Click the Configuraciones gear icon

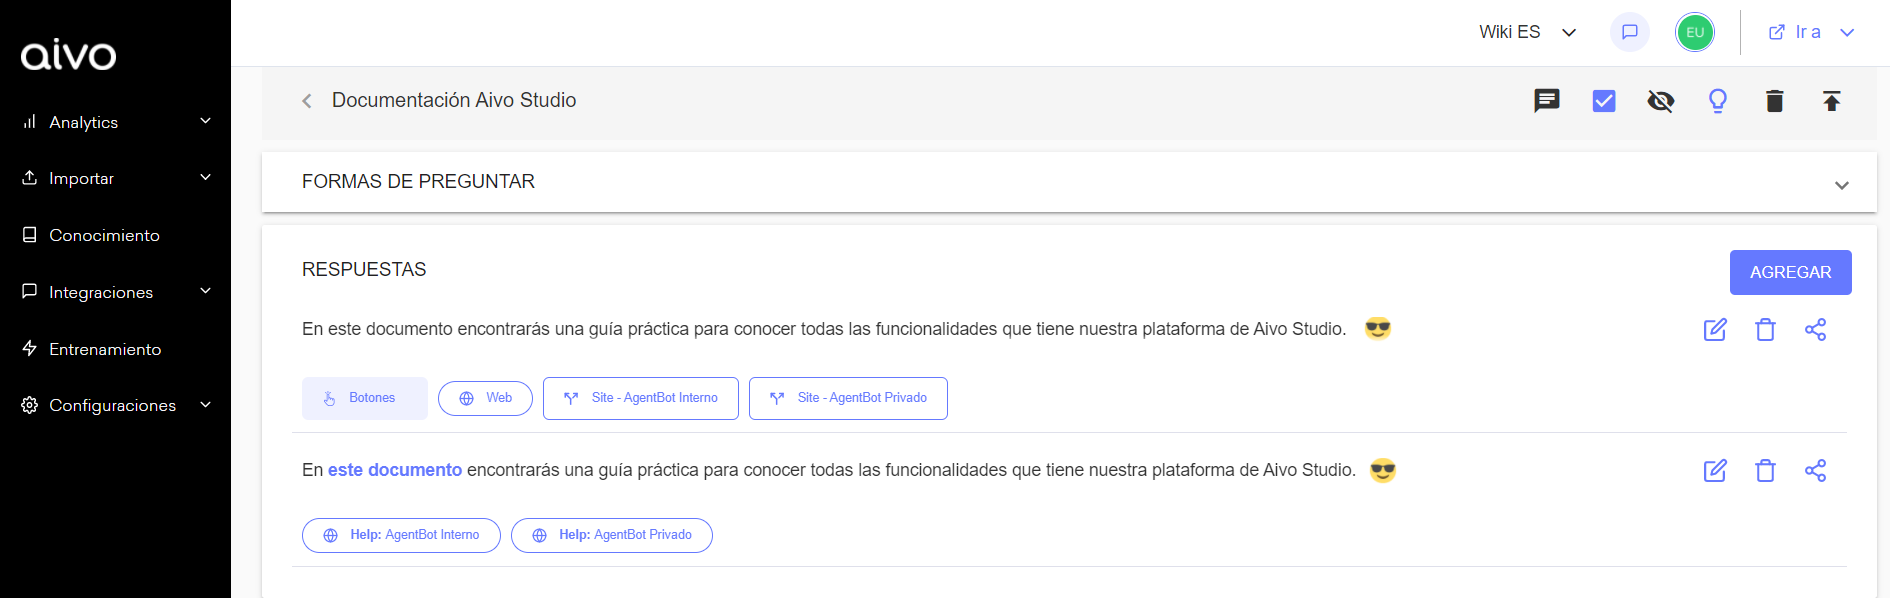click(30, 405)
